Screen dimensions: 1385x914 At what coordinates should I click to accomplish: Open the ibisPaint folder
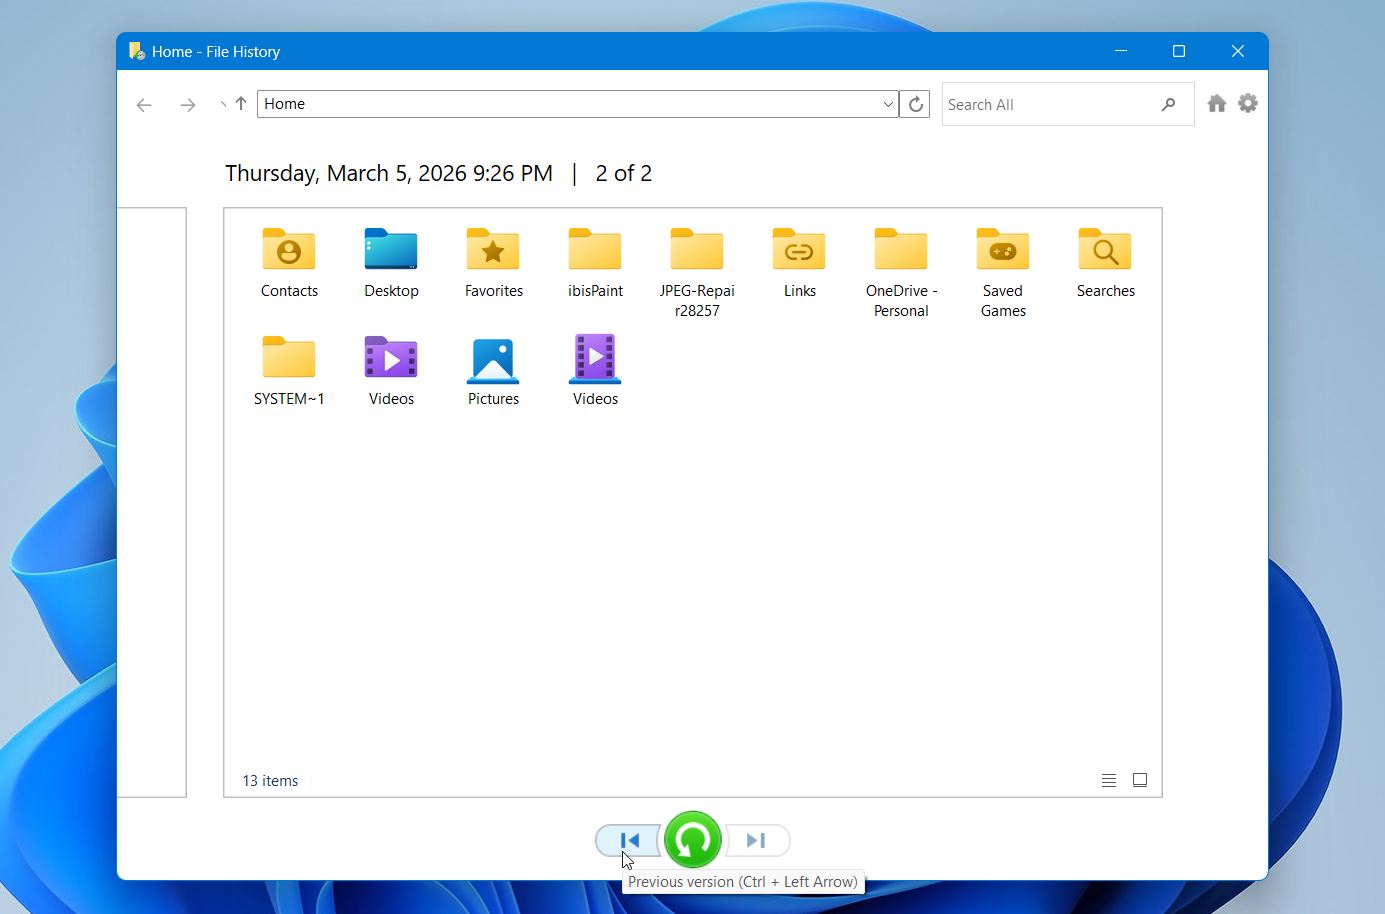pos(595,262)
